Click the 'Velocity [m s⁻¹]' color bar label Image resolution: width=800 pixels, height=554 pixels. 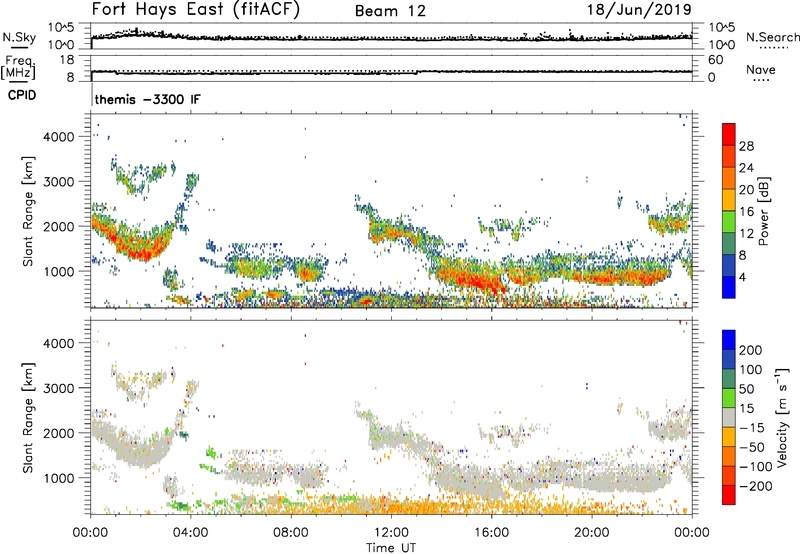pos(782,417)
